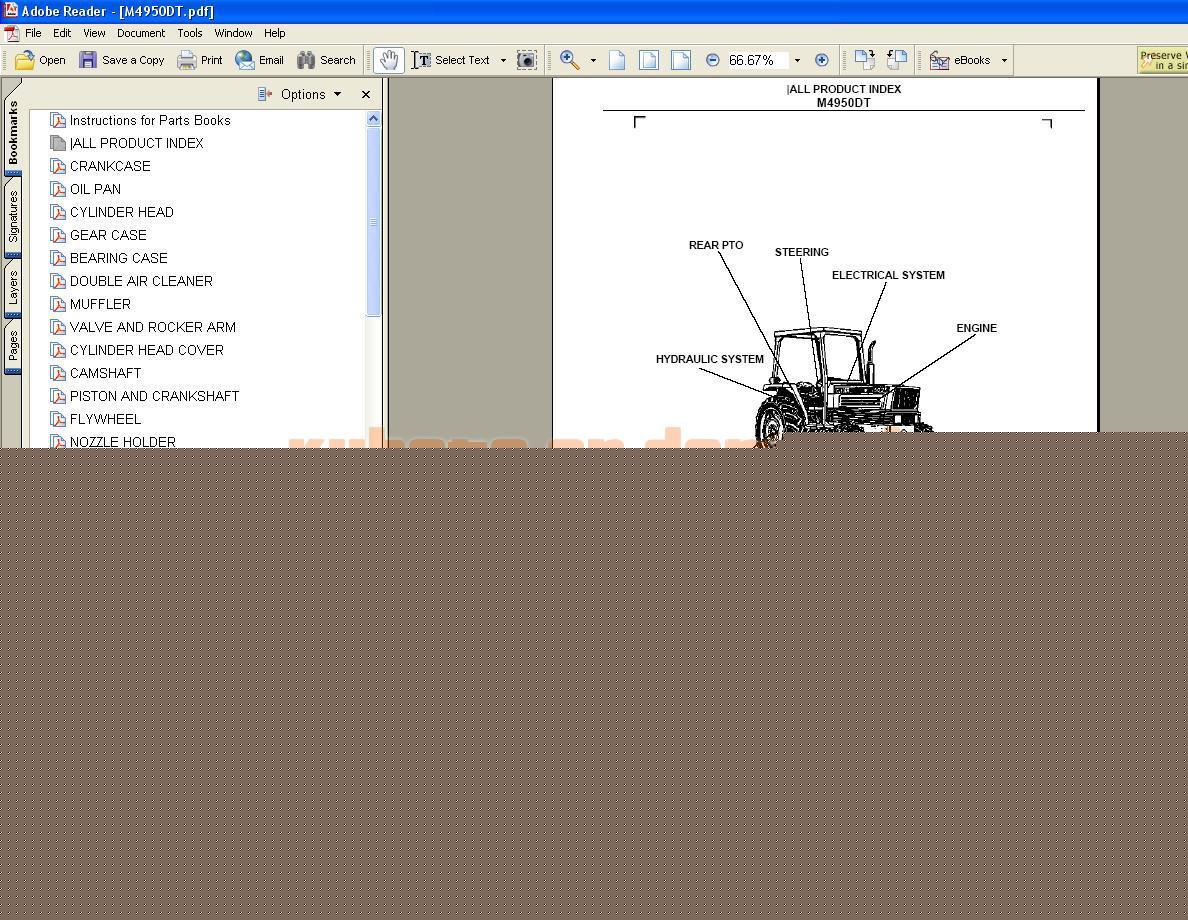Click the CRANKCASE bookmark icon
This screenshot has width=1188, height=920.
pos(58,166)
